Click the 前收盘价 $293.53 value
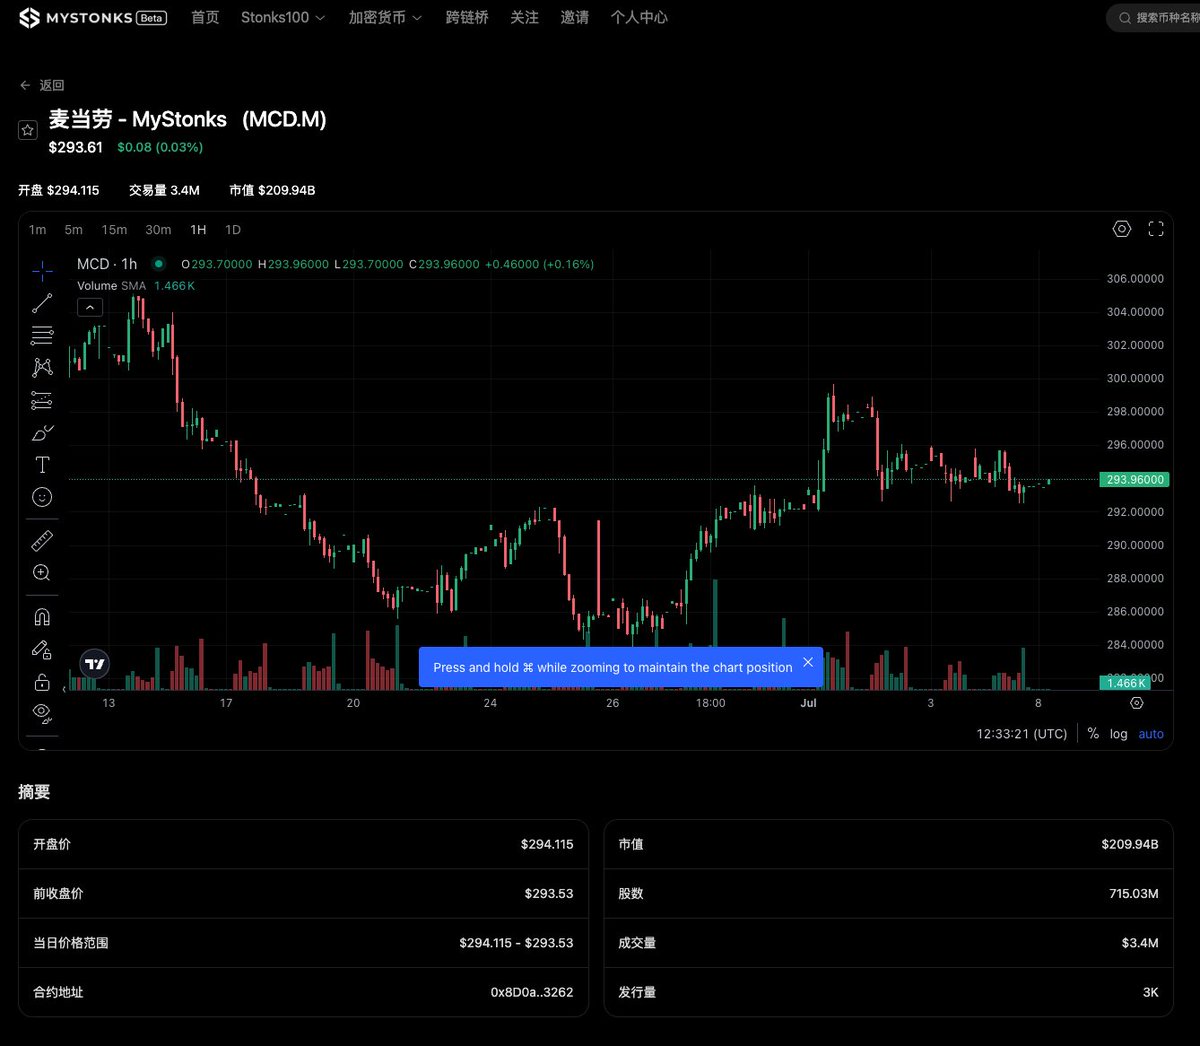This screenshot has height=1046, width=1200. pos(549,894)
